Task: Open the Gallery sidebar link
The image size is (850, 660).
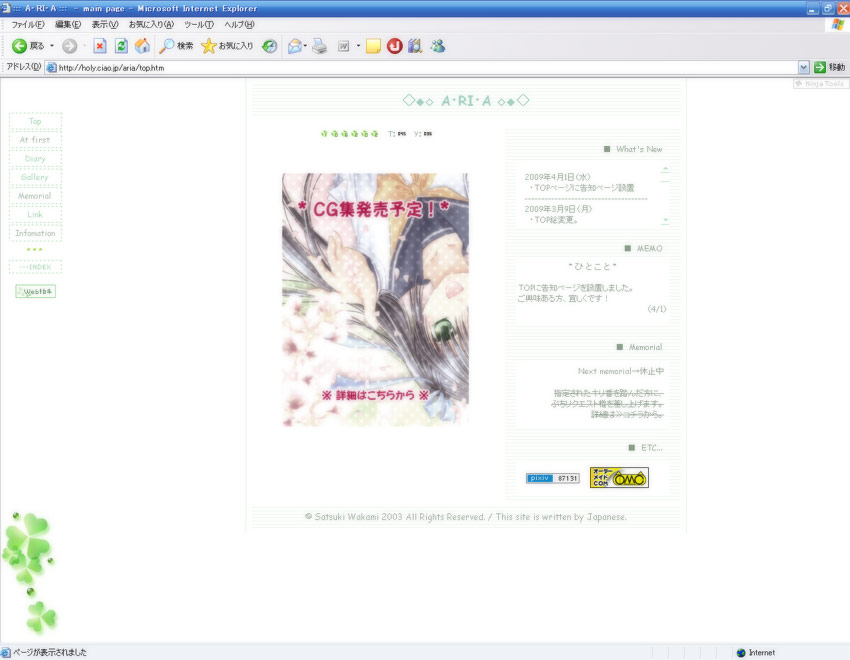Action: click(x=35, y=177)
